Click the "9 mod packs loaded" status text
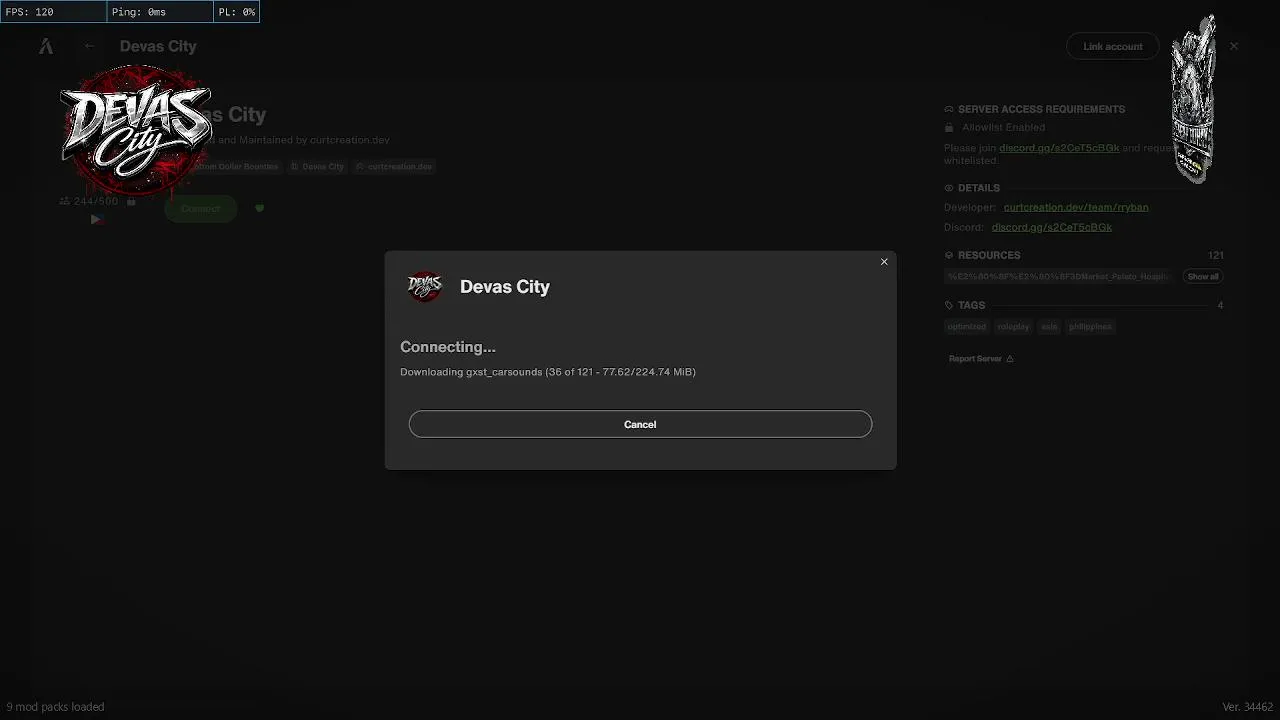Viewport: 1280px width, 720px height. [x=55, y=707]
